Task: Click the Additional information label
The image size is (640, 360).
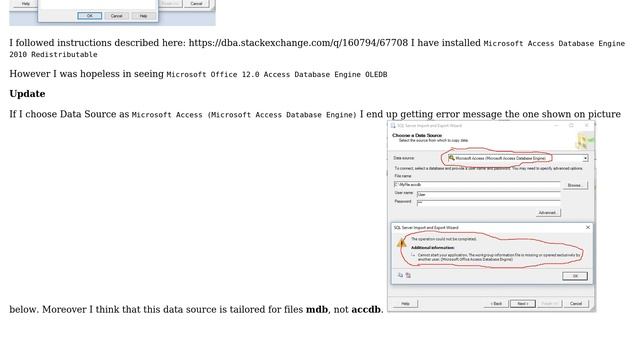Action: coord(432,248)
